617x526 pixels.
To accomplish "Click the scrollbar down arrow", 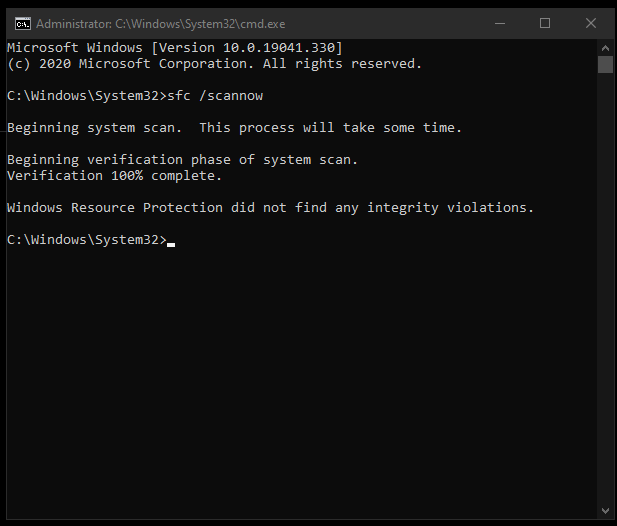I will point(605,511).
